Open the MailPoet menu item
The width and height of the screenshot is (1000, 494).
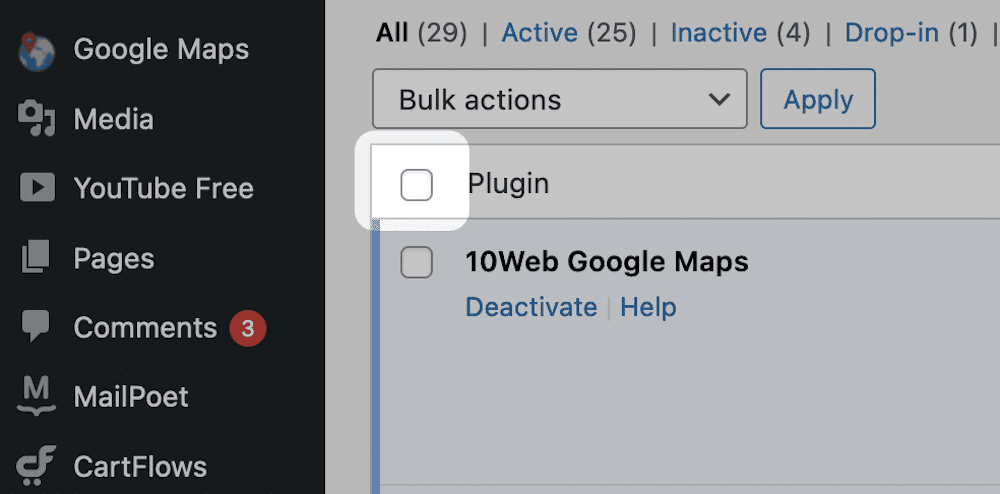(131, 397)
